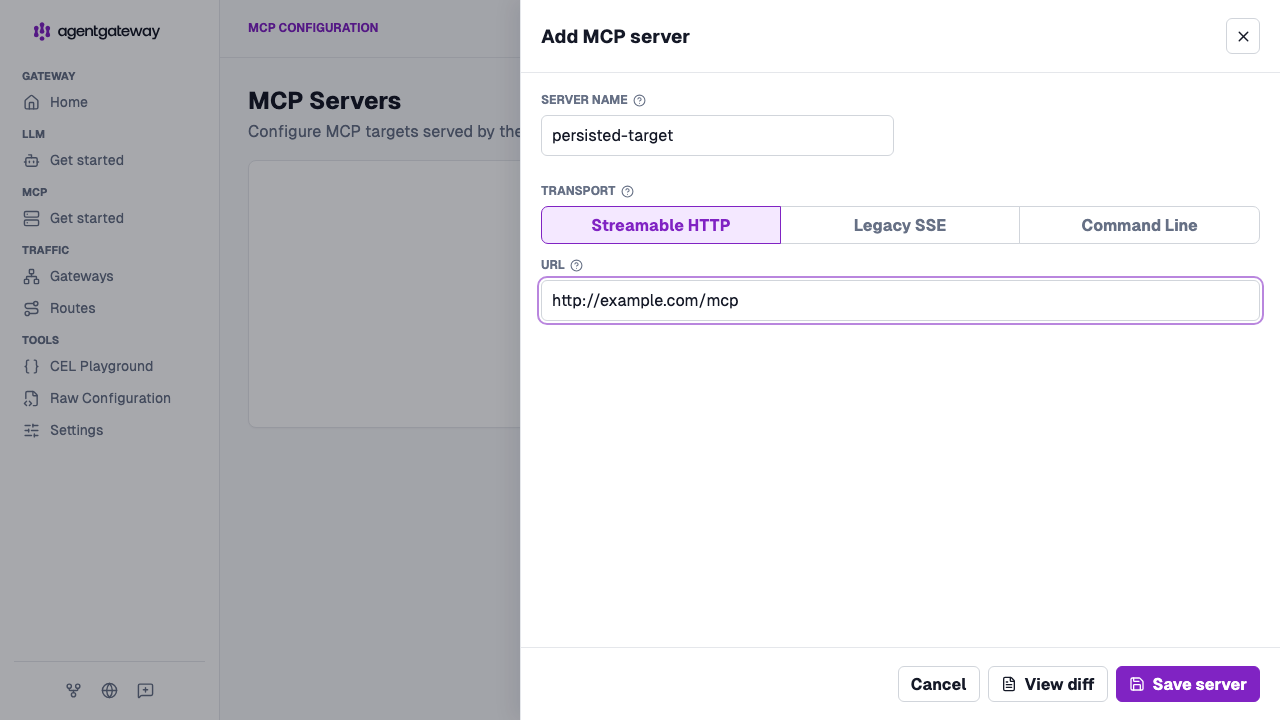The width and height of the screenshot is (1280, 720).
Task: Cancel adding the MCP server
Action: coord(938,684)
